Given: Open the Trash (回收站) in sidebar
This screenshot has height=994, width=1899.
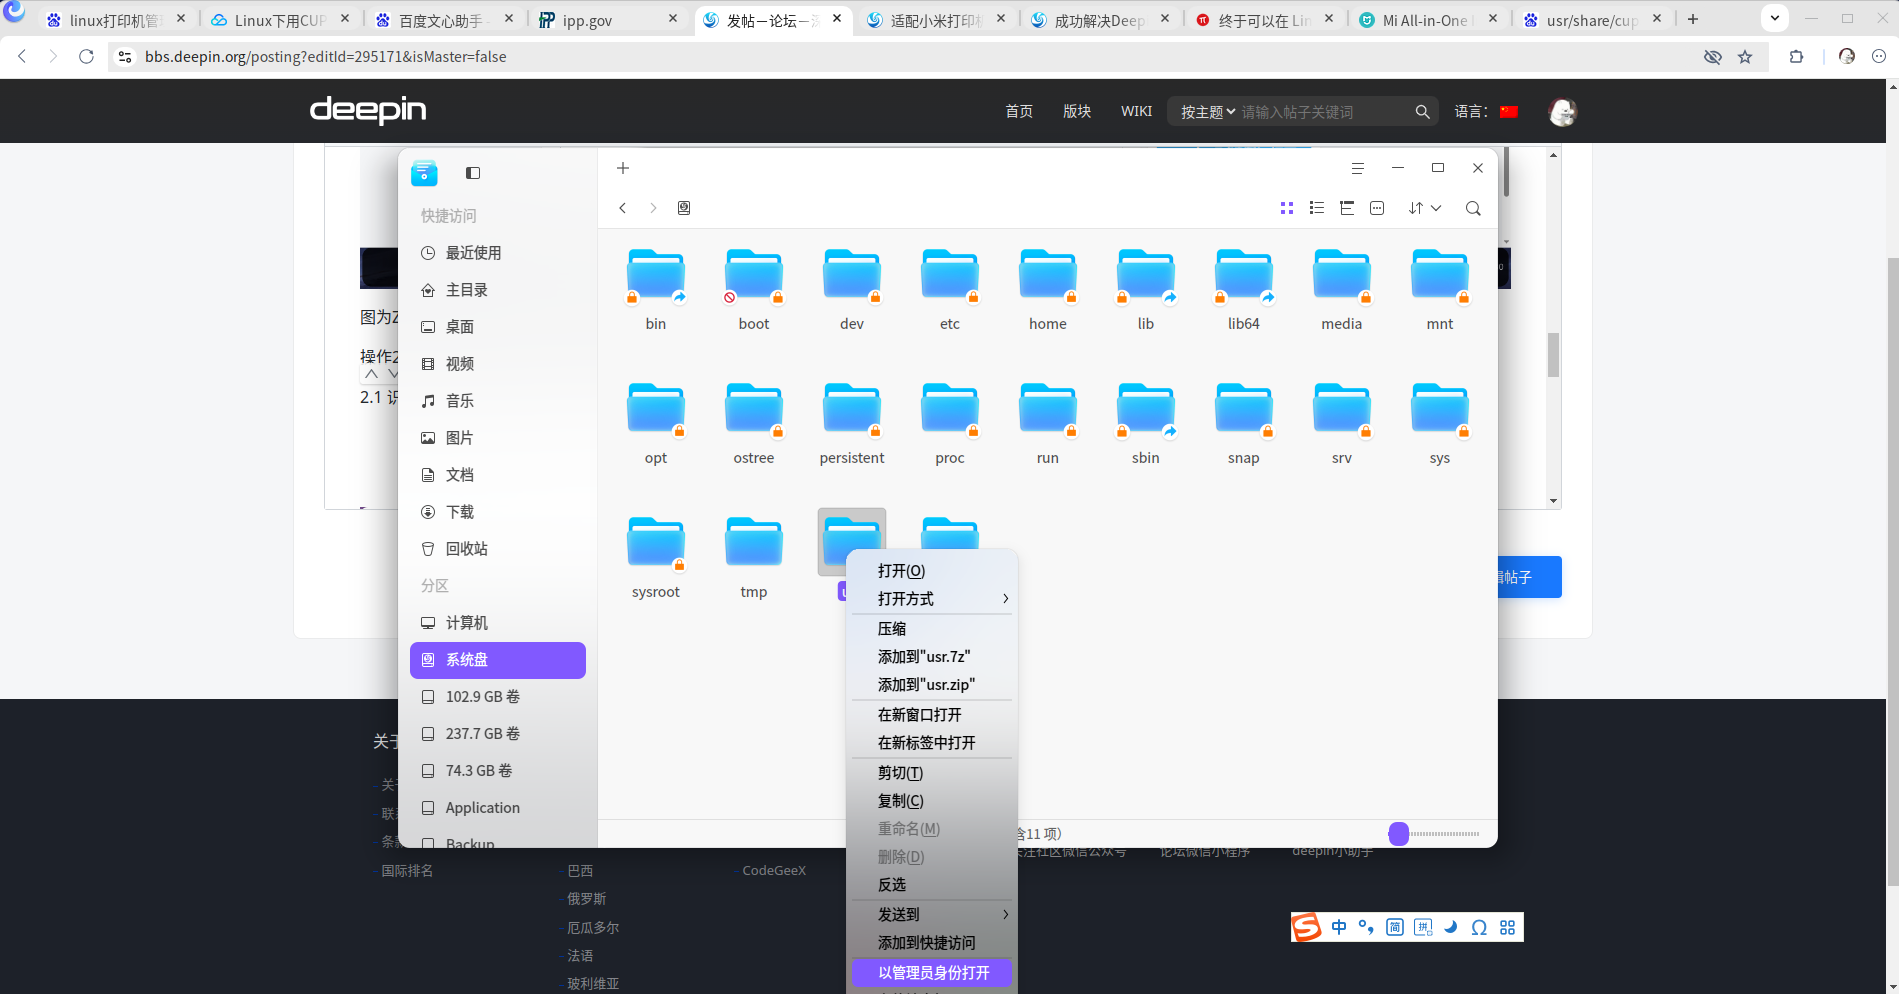Looking at the screenshot, I should point(466,549).
